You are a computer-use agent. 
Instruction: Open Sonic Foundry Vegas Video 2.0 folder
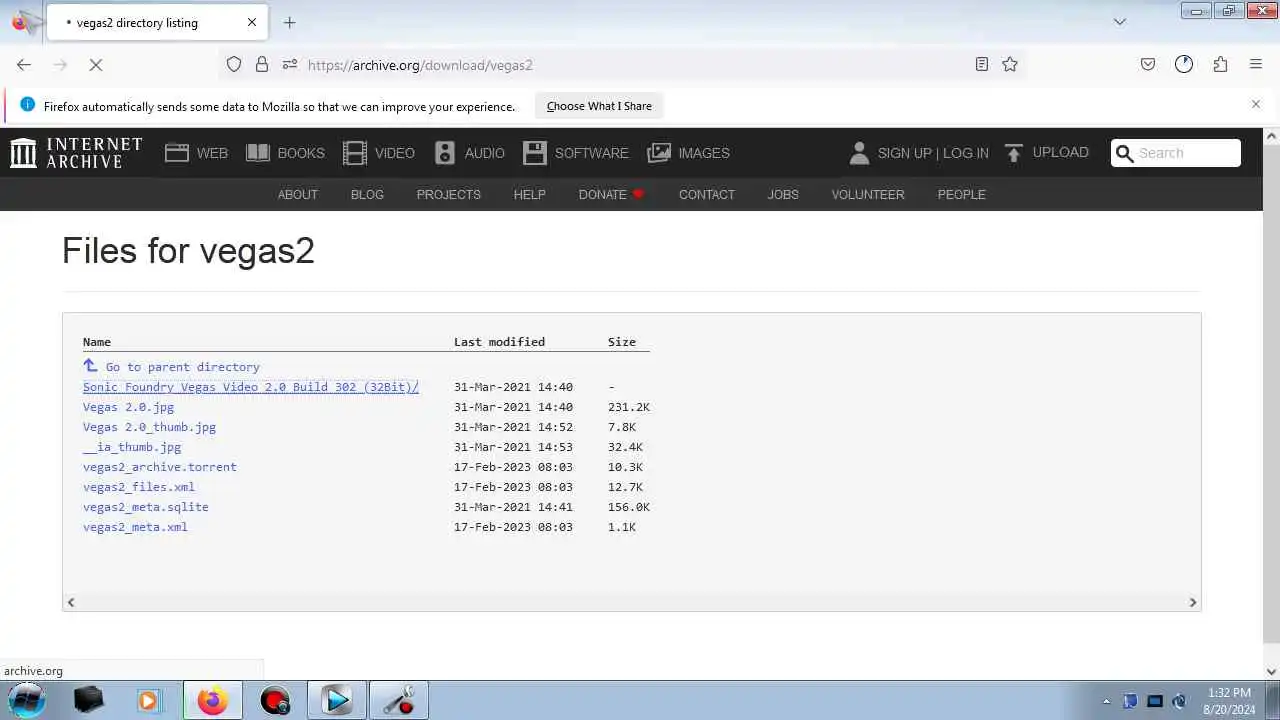(x=251, y=387)
